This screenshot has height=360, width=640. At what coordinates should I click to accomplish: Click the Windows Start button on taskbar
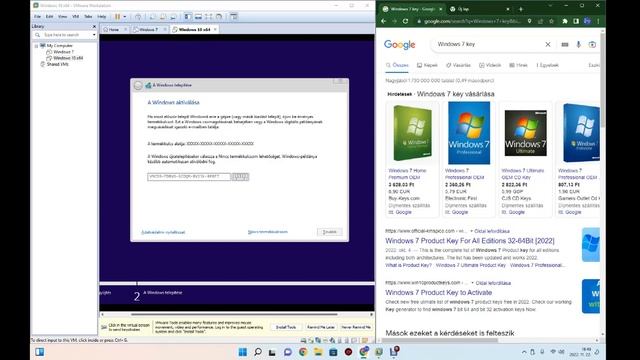(242, 352)
